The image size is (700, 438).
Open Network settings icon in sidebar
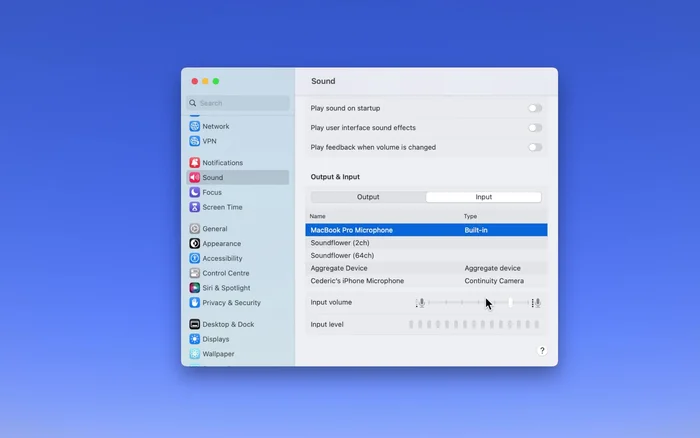coord(195,127)
